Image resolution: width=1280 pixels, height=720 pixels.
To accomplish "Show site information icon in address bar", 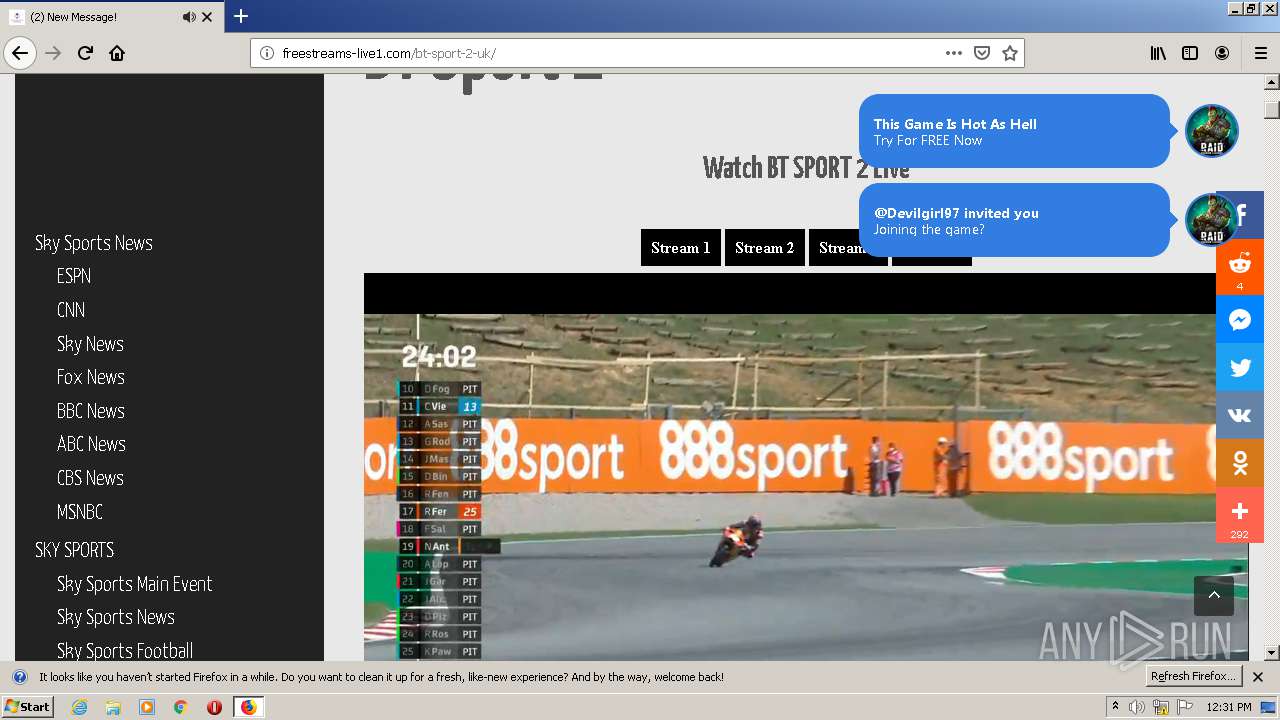I will click(267, 53).
